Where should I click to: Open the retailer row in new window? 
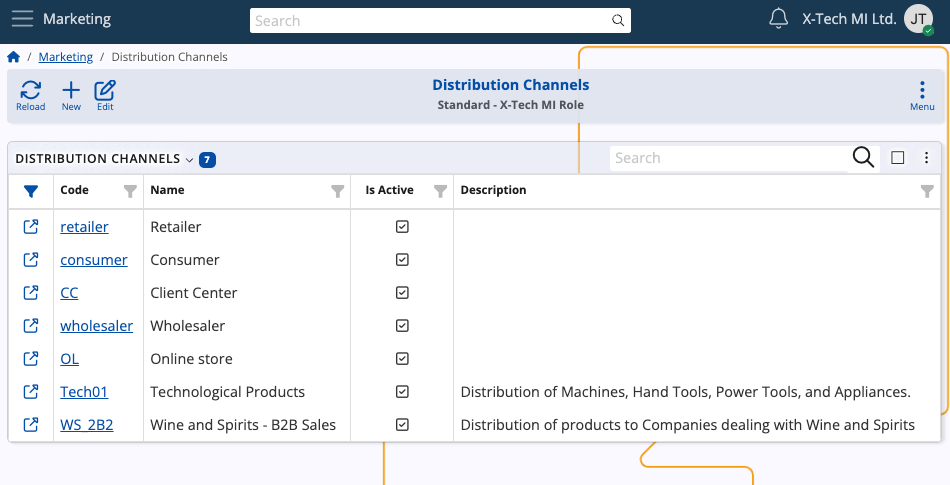tap(30, 227)
